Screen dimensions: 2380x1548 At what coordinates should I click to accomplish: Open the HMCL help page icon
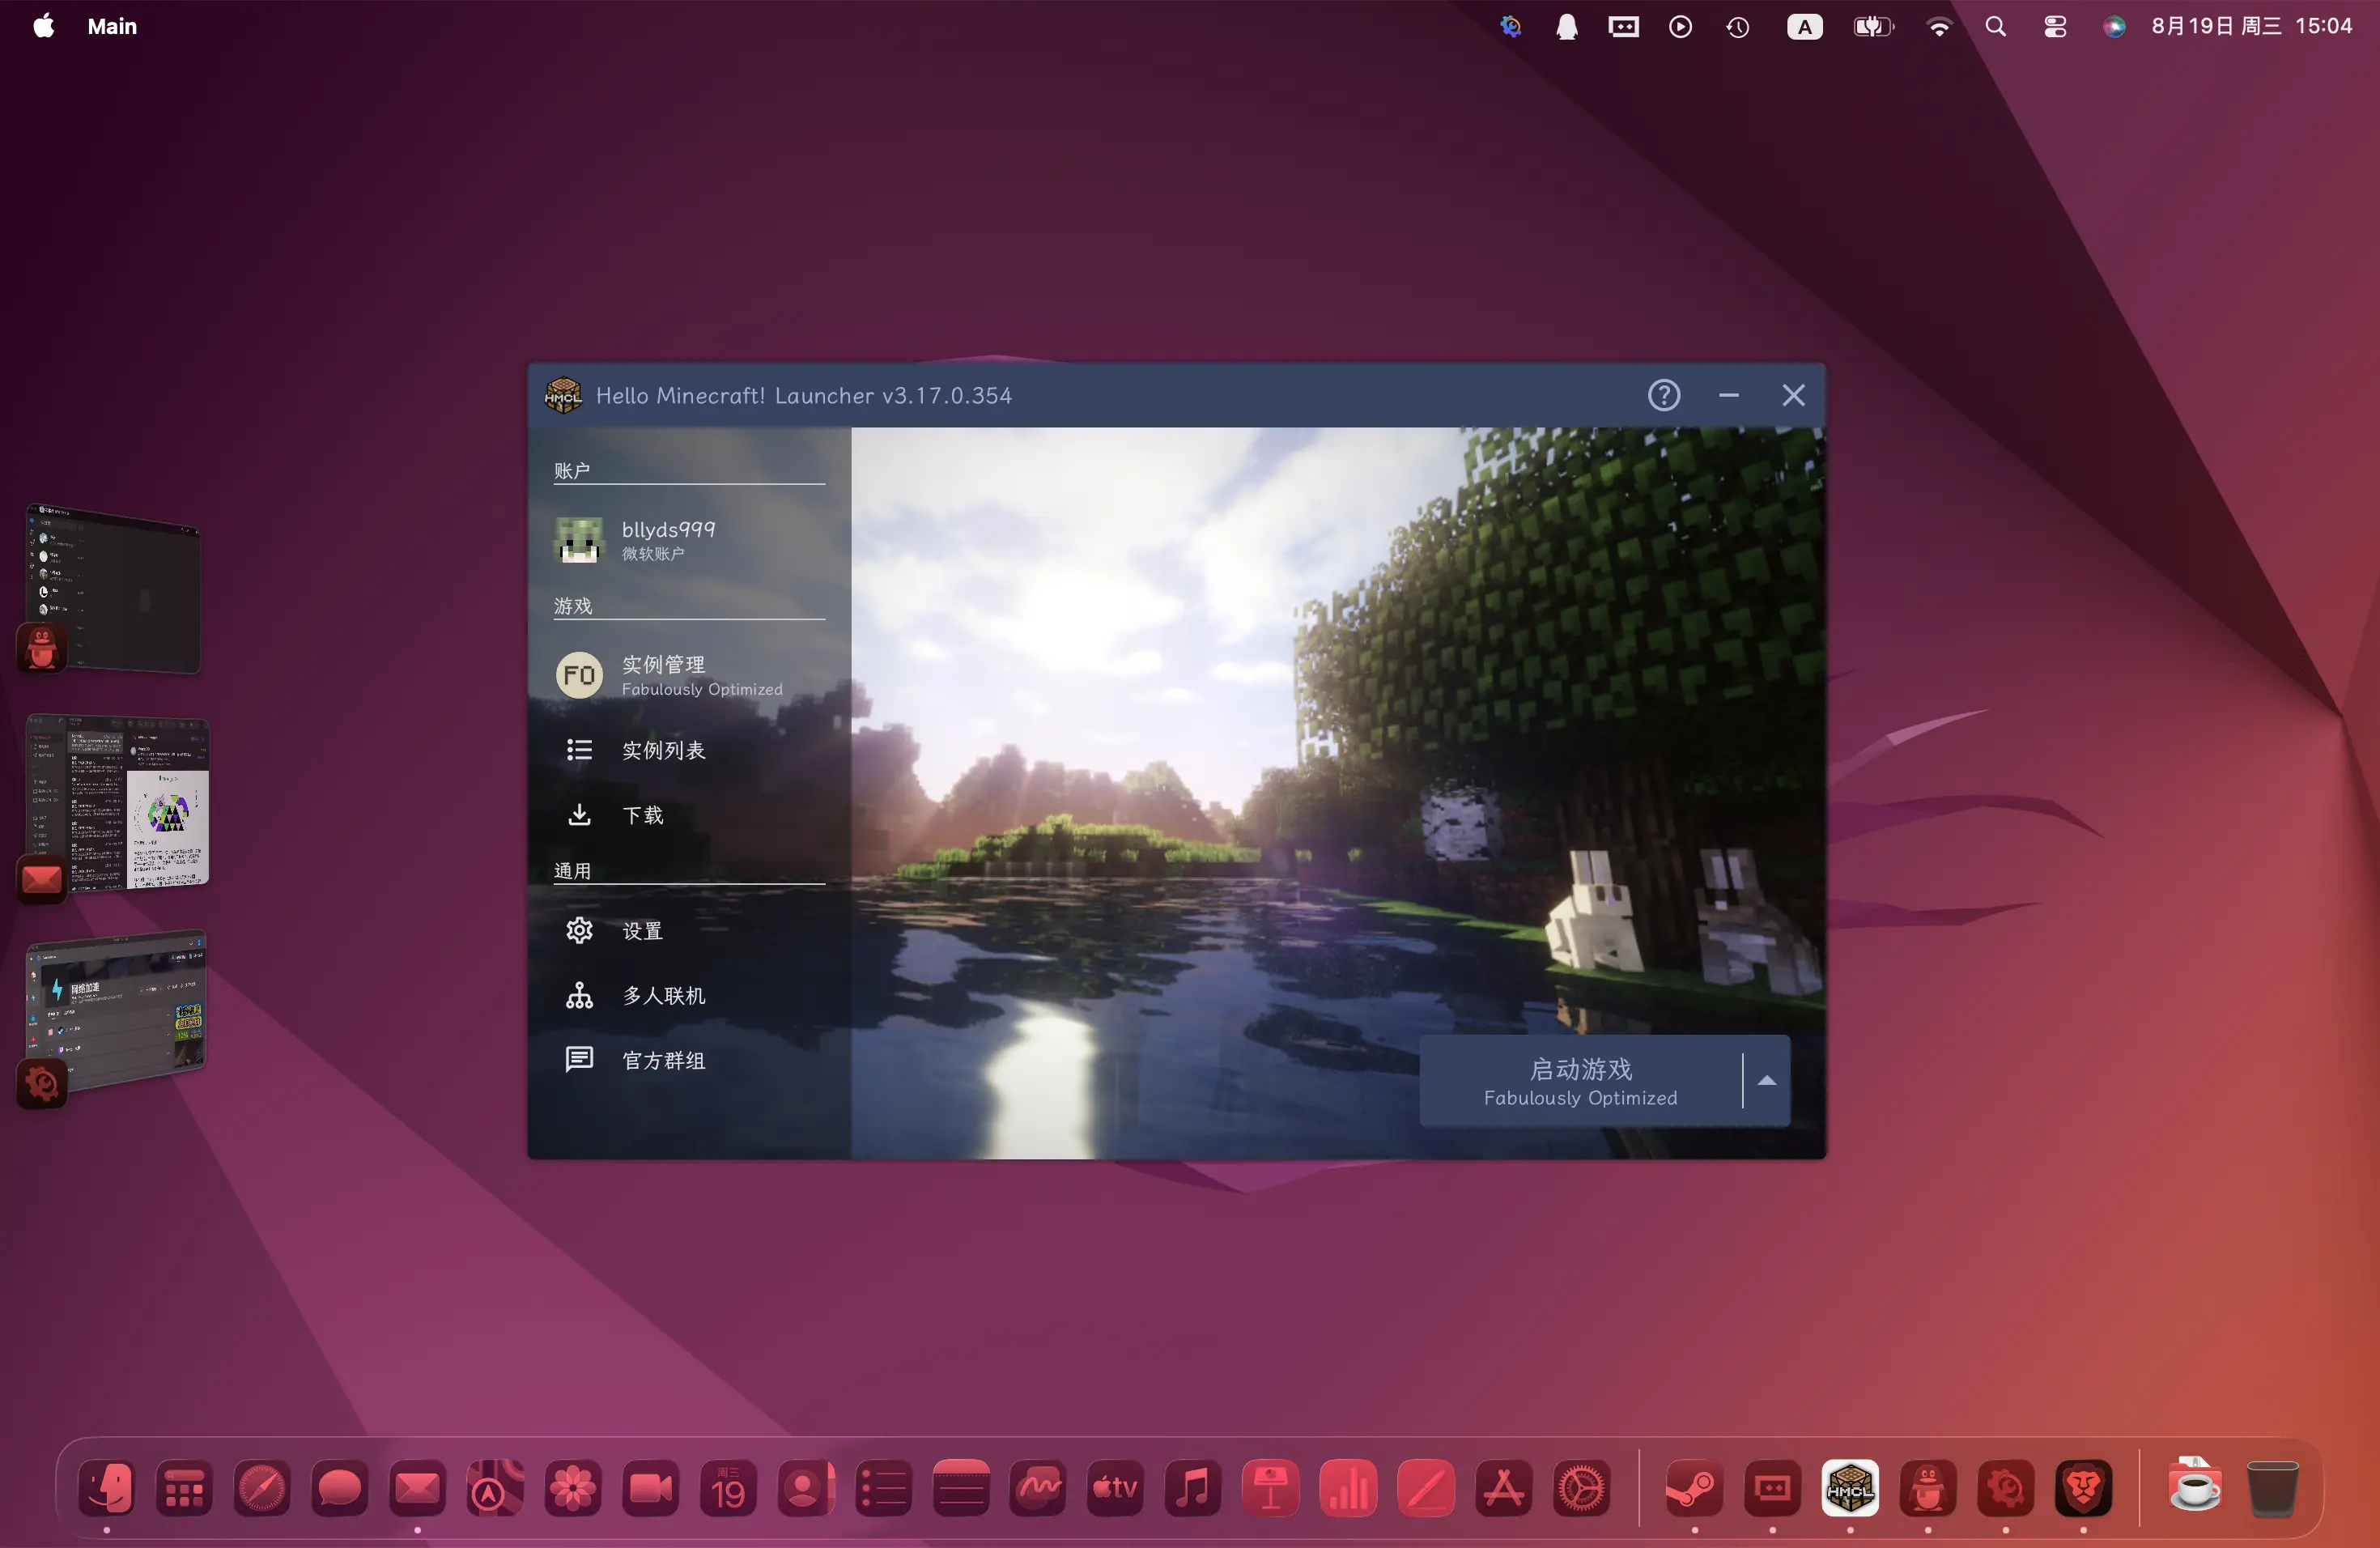coord(1664,395)
